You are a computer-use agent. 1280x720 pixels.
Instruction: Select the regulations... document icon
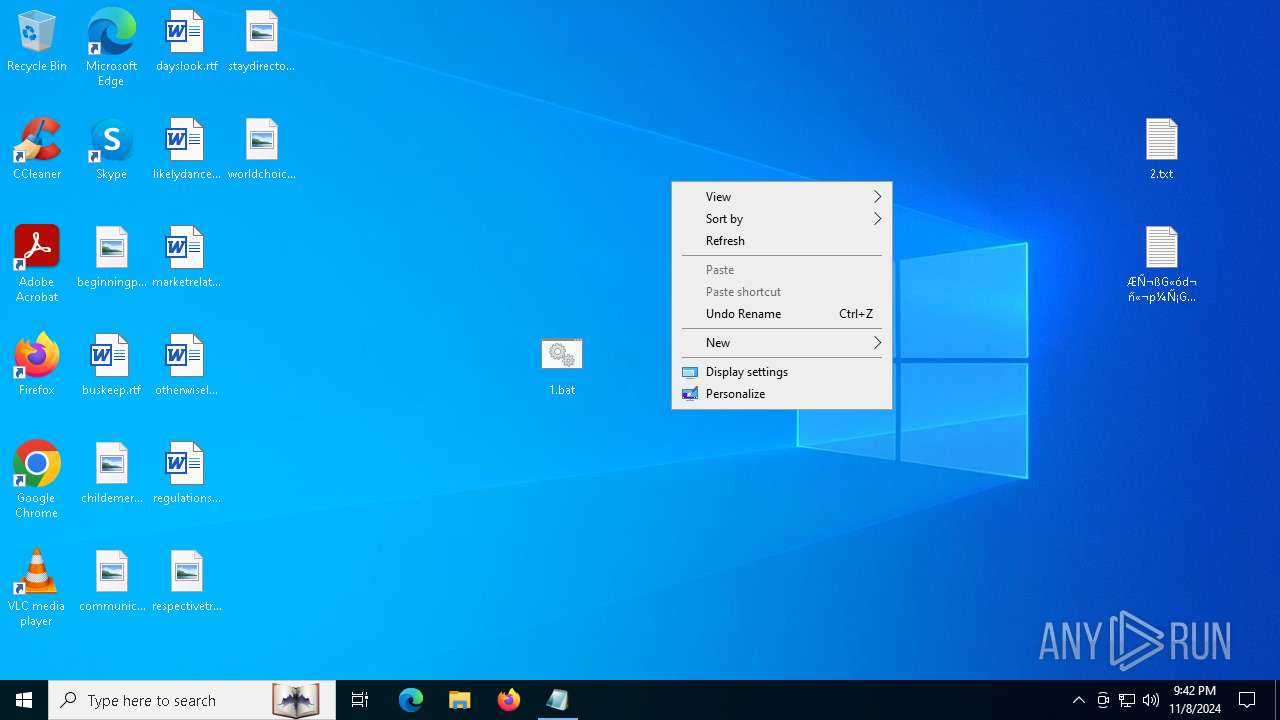[186, 474]
